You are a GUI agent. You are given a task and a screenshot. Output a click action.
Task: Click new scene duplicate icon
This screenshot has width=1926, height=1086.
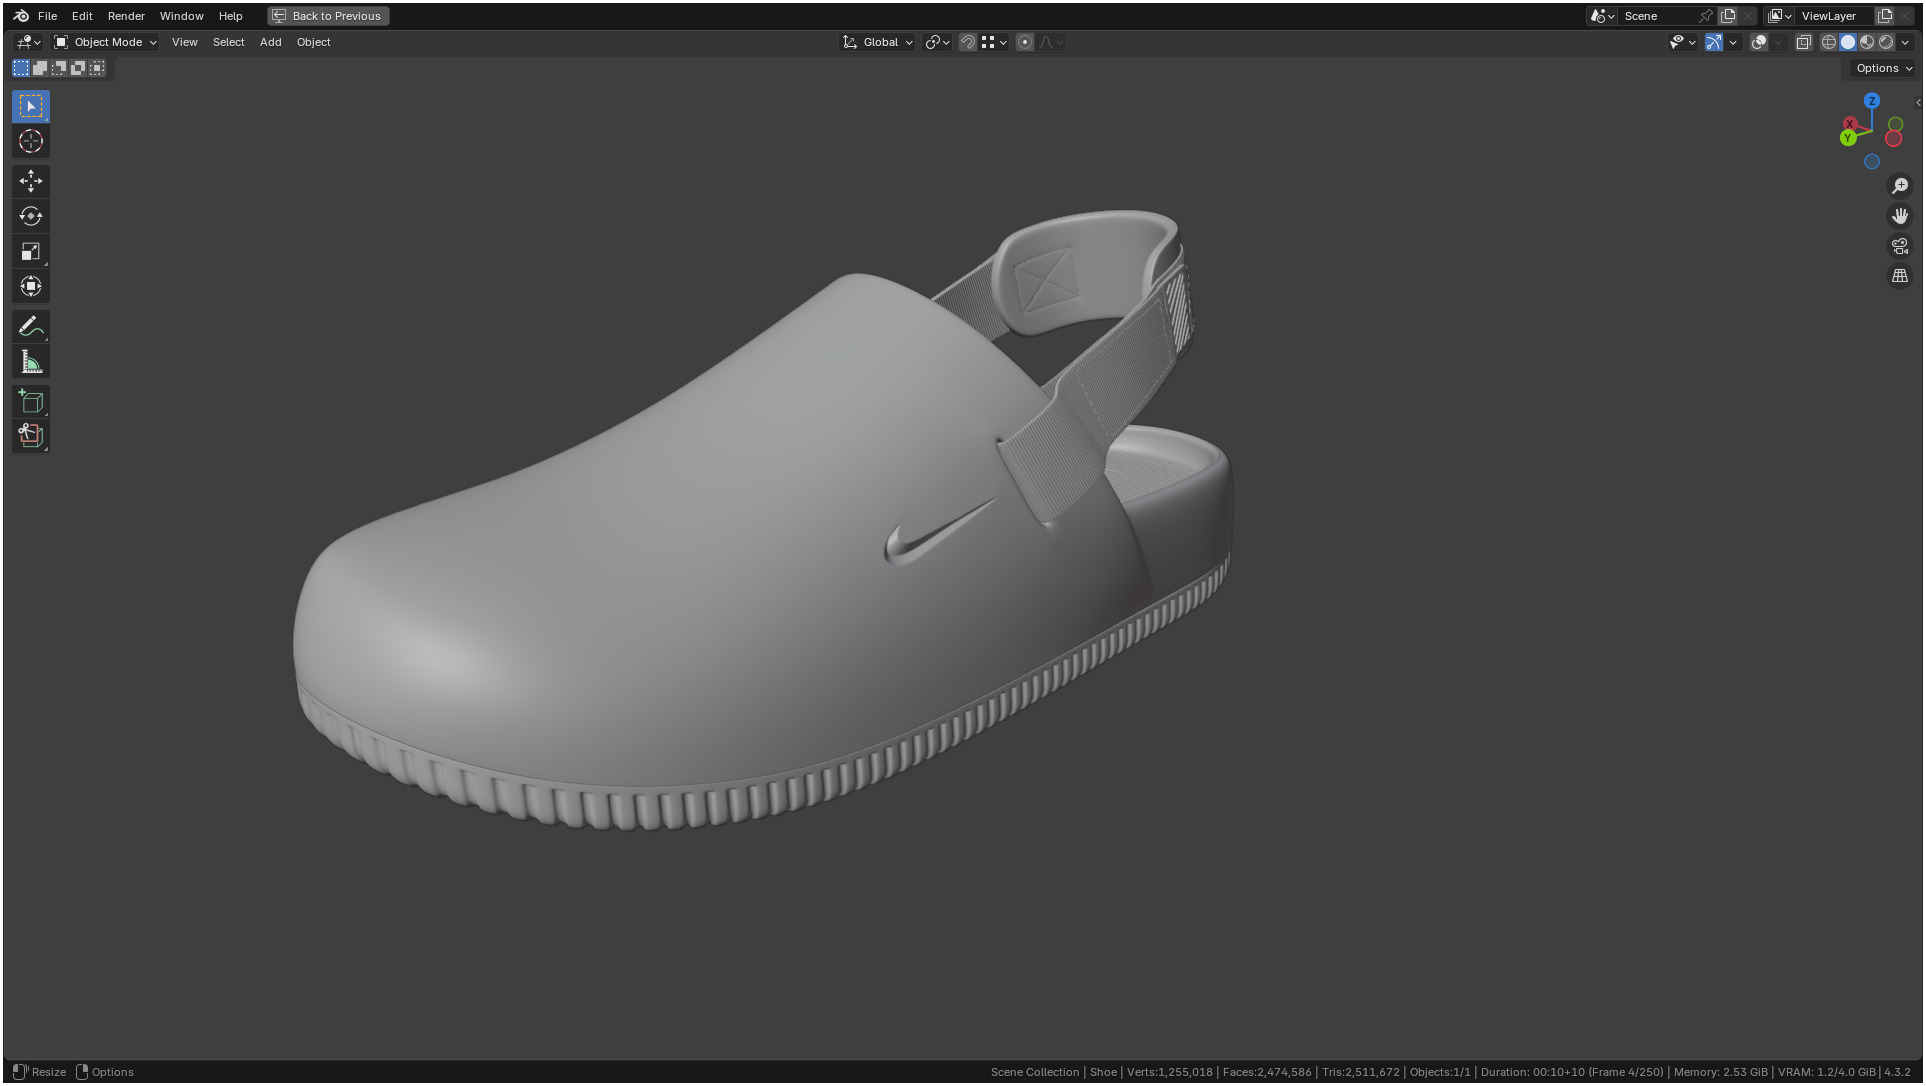pyautogui.click(x=1728, y=16)
